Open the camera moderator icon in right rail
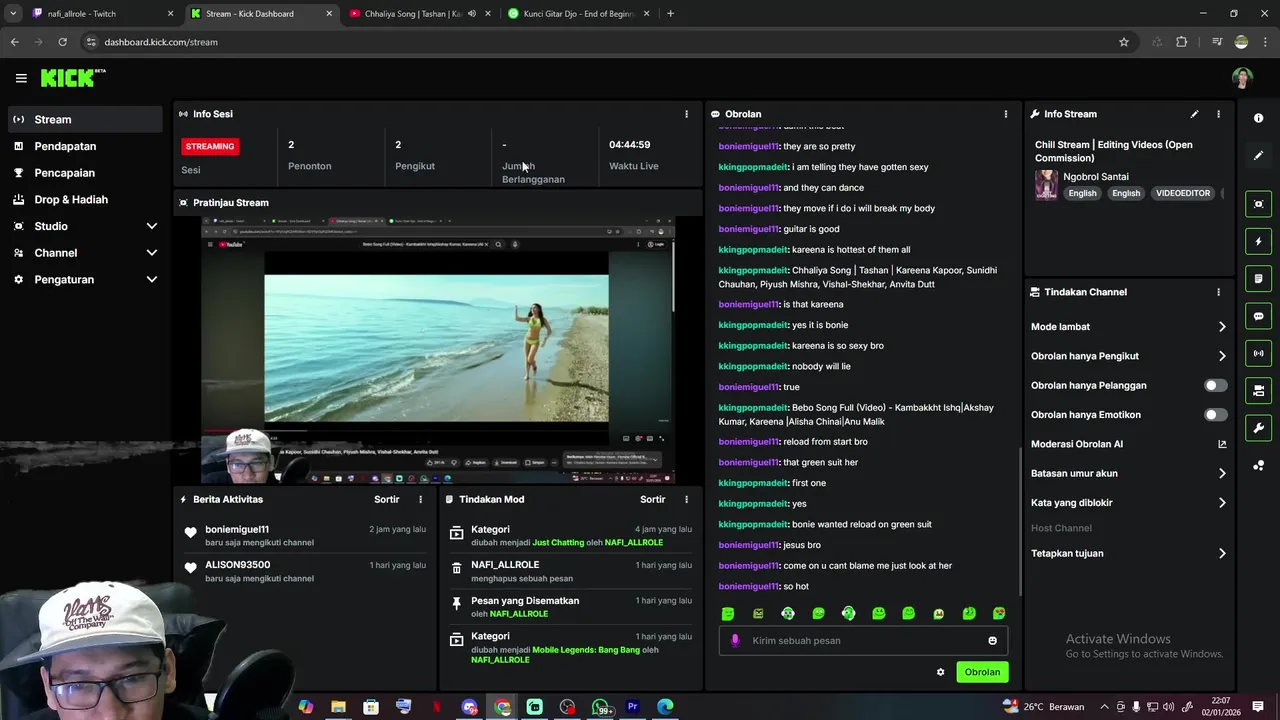The width and height of the screenshot is (1280, 720). pyautogui.click(x=1258, y=390)
